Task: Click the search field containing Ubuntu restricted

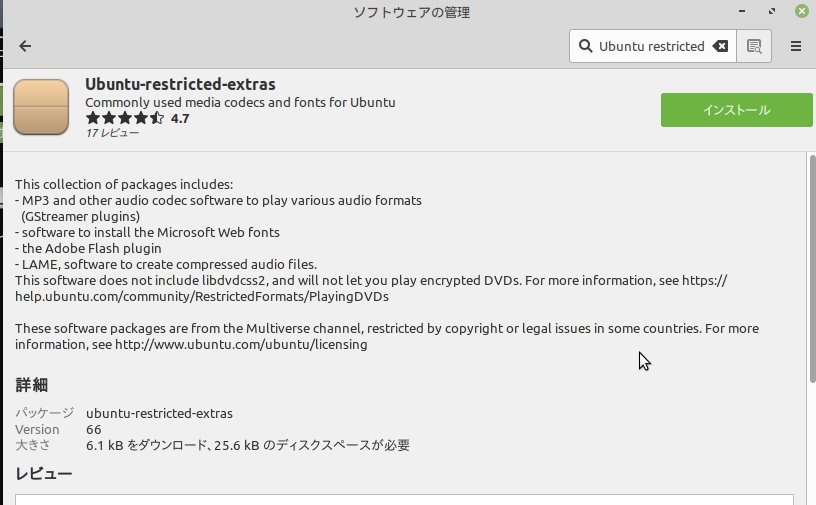Action: (653, 46)
